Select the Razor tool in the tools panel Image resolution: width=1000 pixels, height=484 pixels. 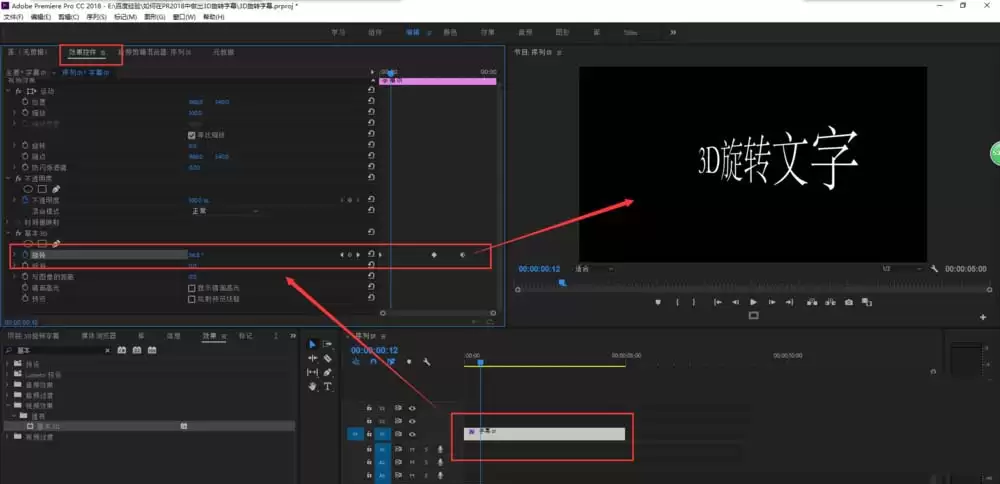(327, 358)
